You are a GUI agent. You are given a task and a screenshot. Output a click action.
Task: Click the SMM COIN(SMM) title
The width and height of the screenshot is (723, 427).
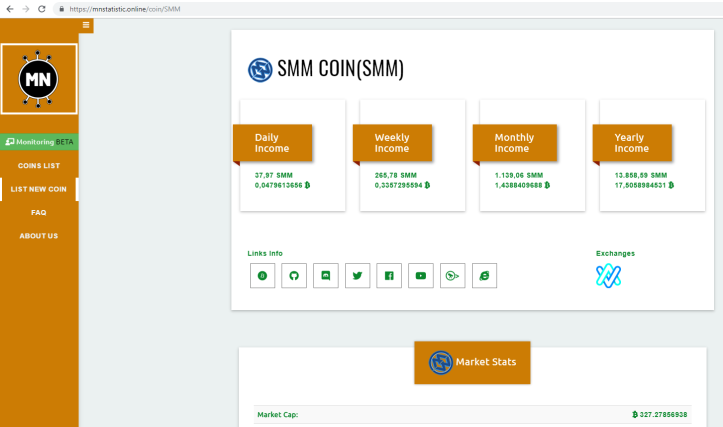[x=340, y=69]
